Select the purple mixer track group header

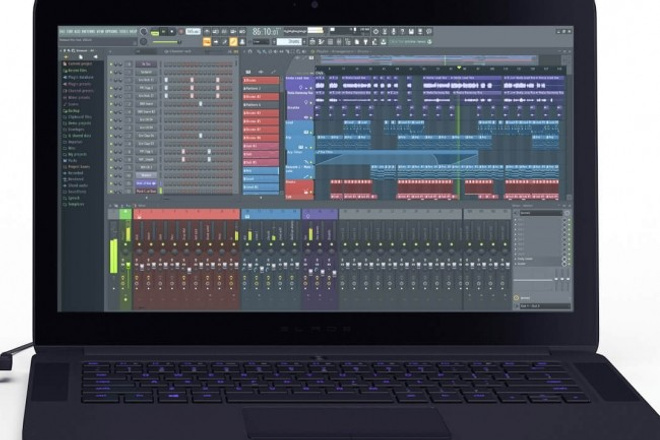[320, 214]
